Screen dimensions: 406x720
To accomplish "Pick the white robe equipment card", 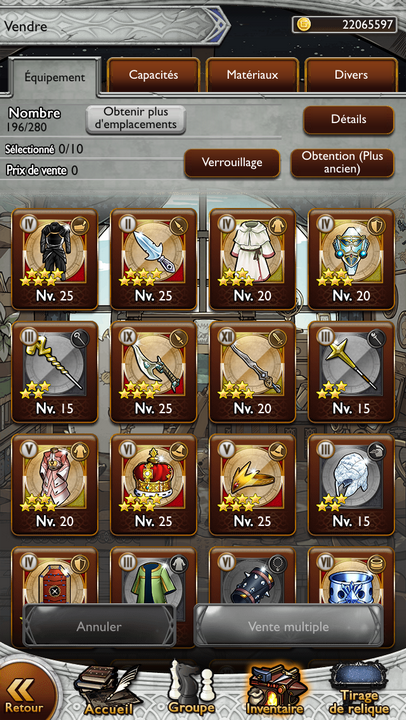I will (253, 259).
